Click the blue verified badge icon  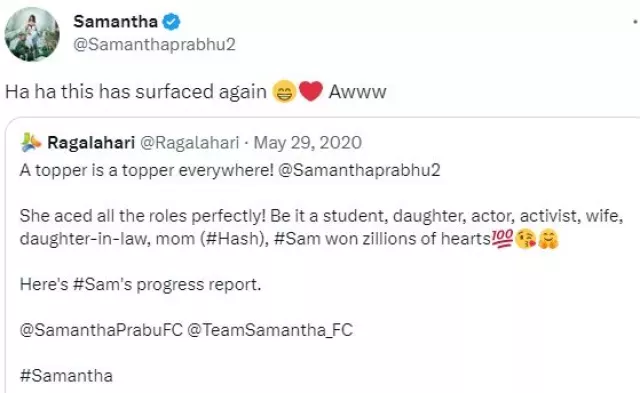click(171, 22)
